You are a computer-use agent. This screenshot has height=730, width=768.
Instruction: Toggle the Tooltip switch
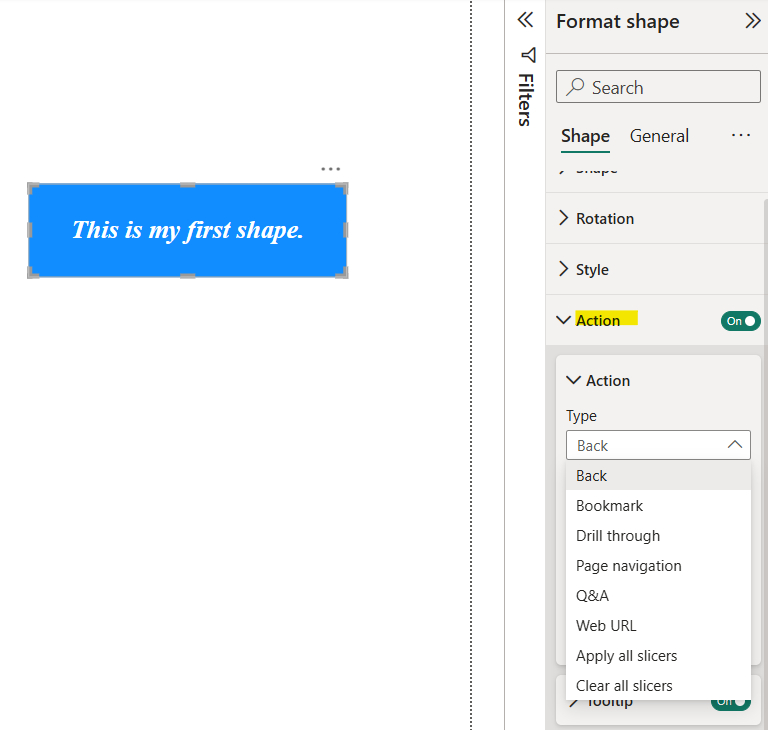(x=731, y=702)
